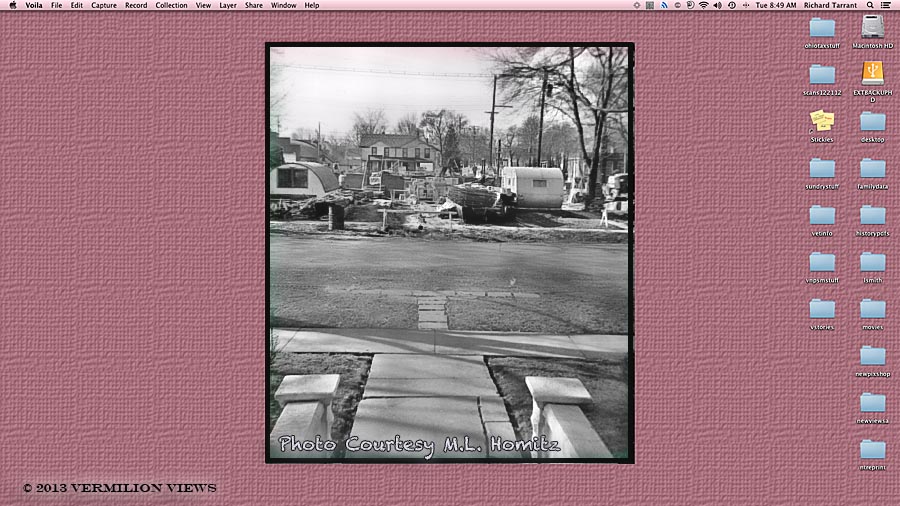Click the black-and-white street photo

pos(449,252)
